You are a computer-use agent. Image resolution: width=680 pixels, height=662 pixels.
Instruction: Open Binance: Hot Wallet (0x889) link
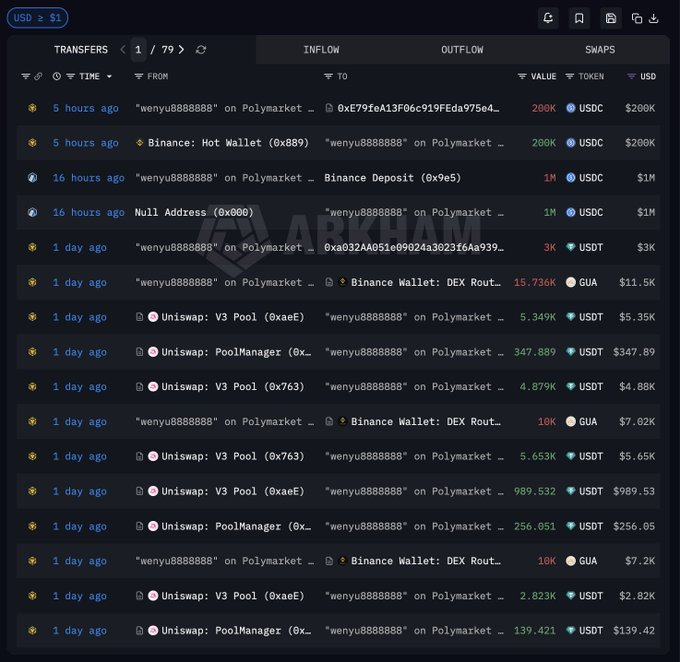click(x=228, y=143)
